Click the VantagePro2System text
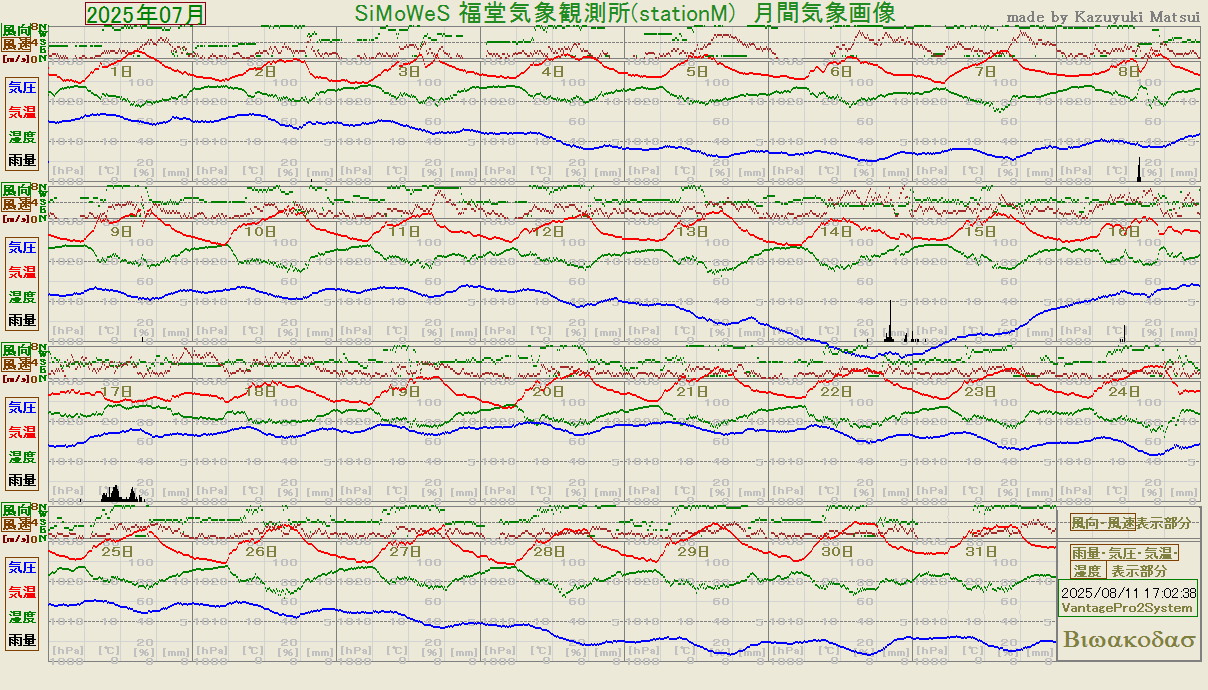1208x690 pixels. (1127, 608)
